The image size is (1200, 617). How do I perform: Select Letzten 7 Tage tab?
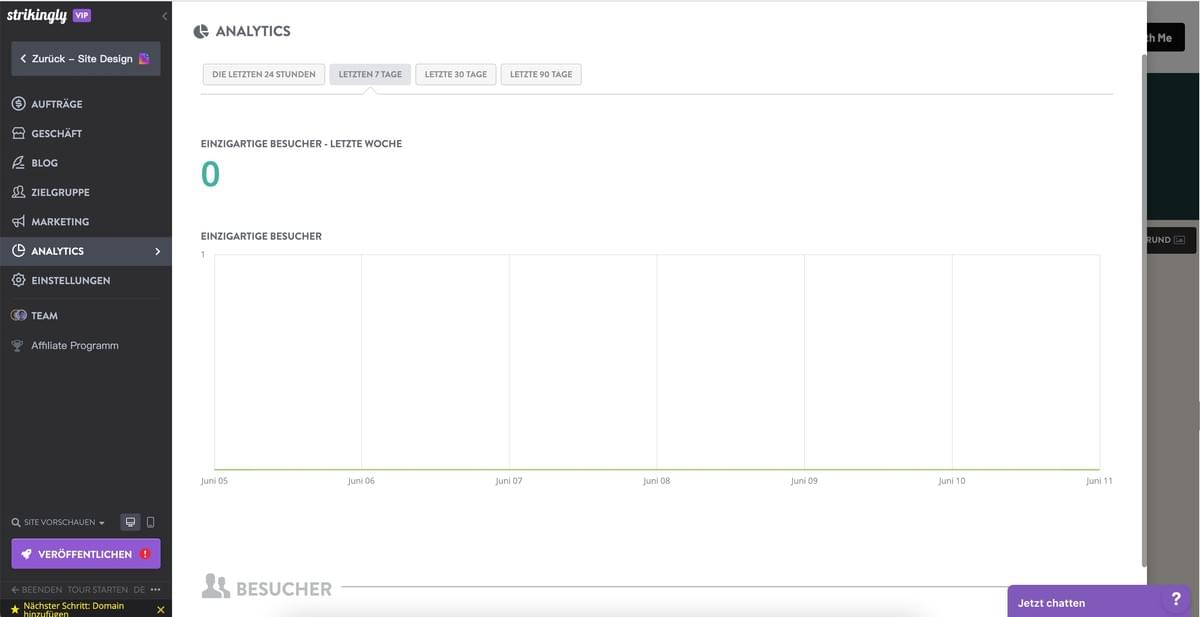pos(370,74)
